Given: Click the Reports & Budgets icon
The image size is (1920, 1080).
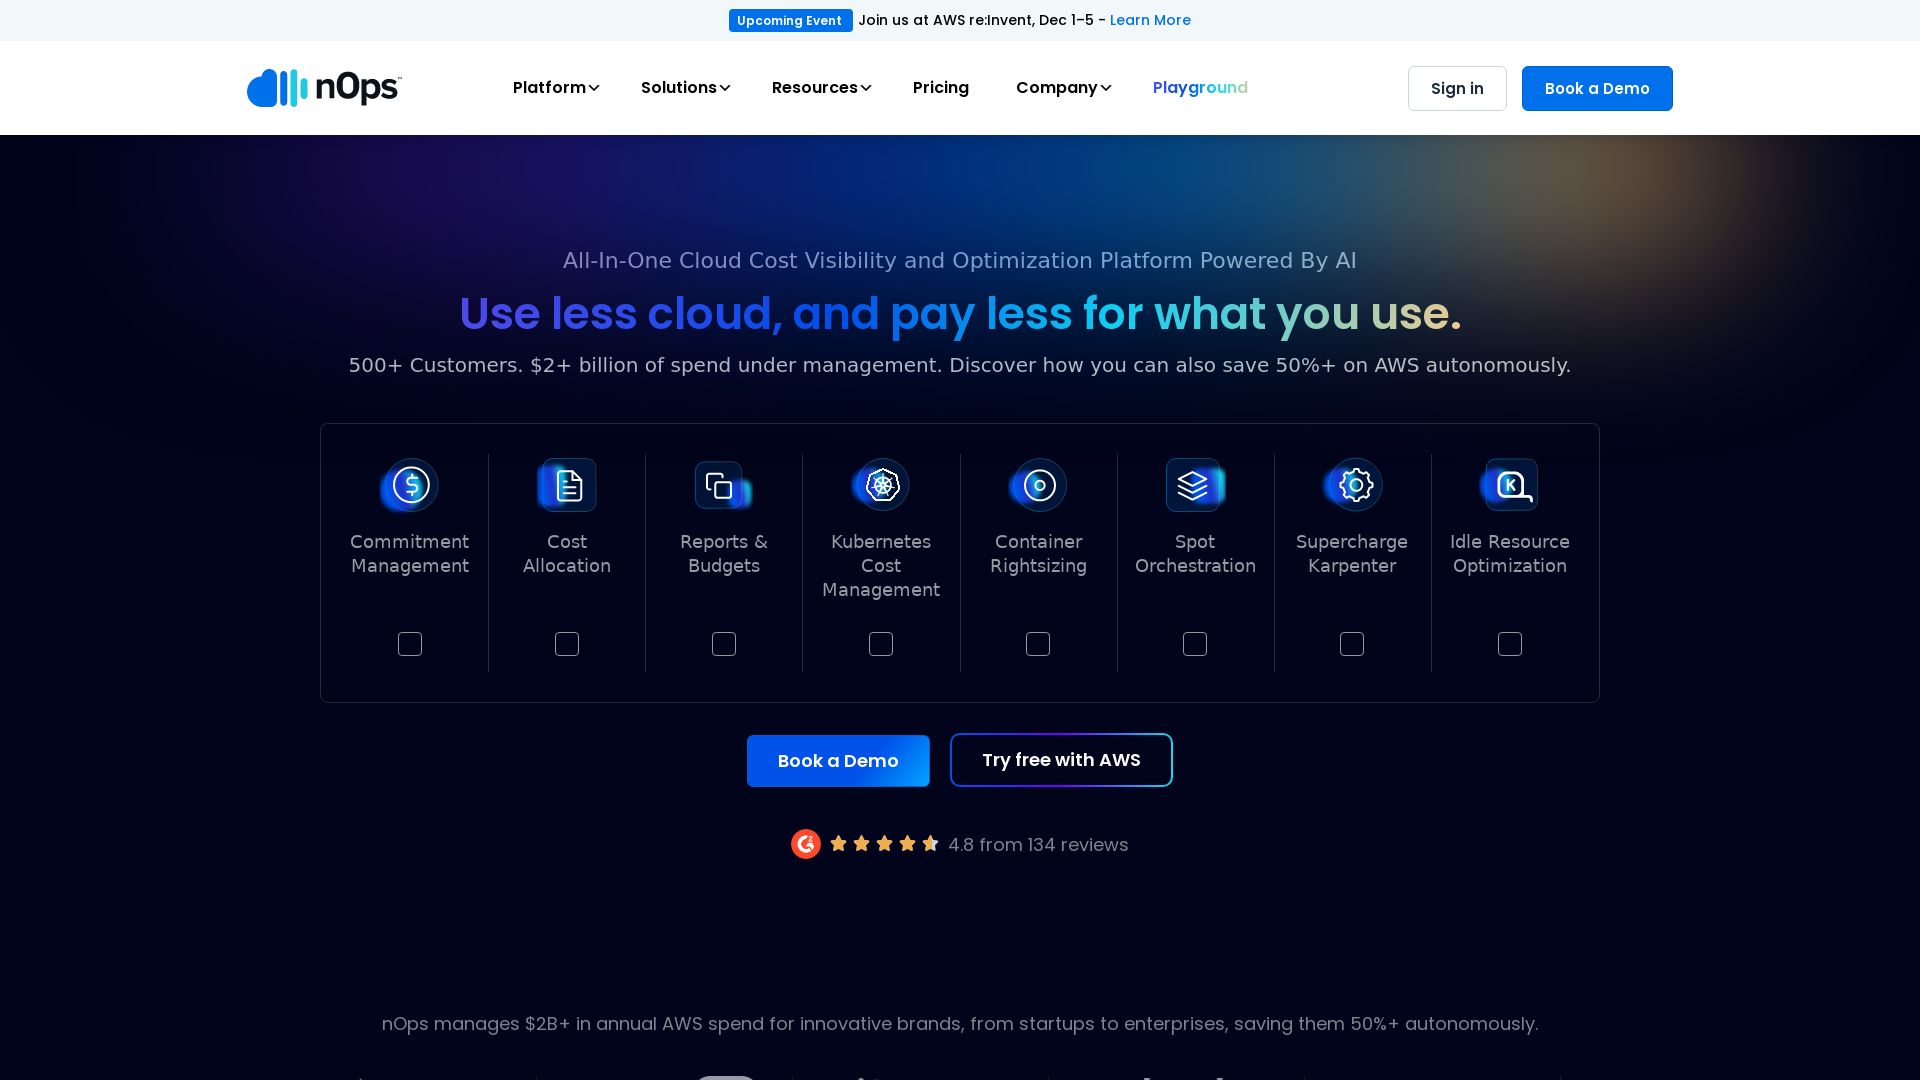Looking at the screenshot, I should 722,485.
